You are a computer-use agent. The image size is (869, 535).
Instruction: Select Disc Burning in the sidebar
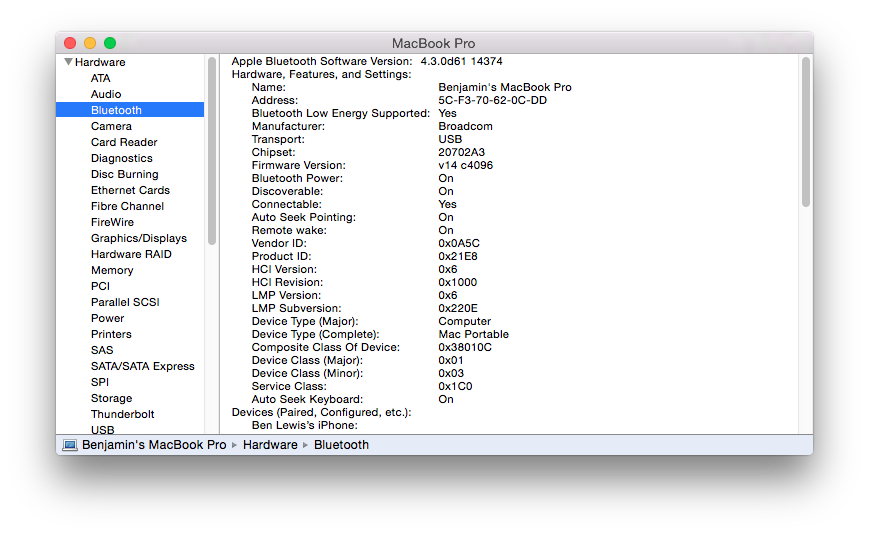pyautogui.click(x=125, y=174)
